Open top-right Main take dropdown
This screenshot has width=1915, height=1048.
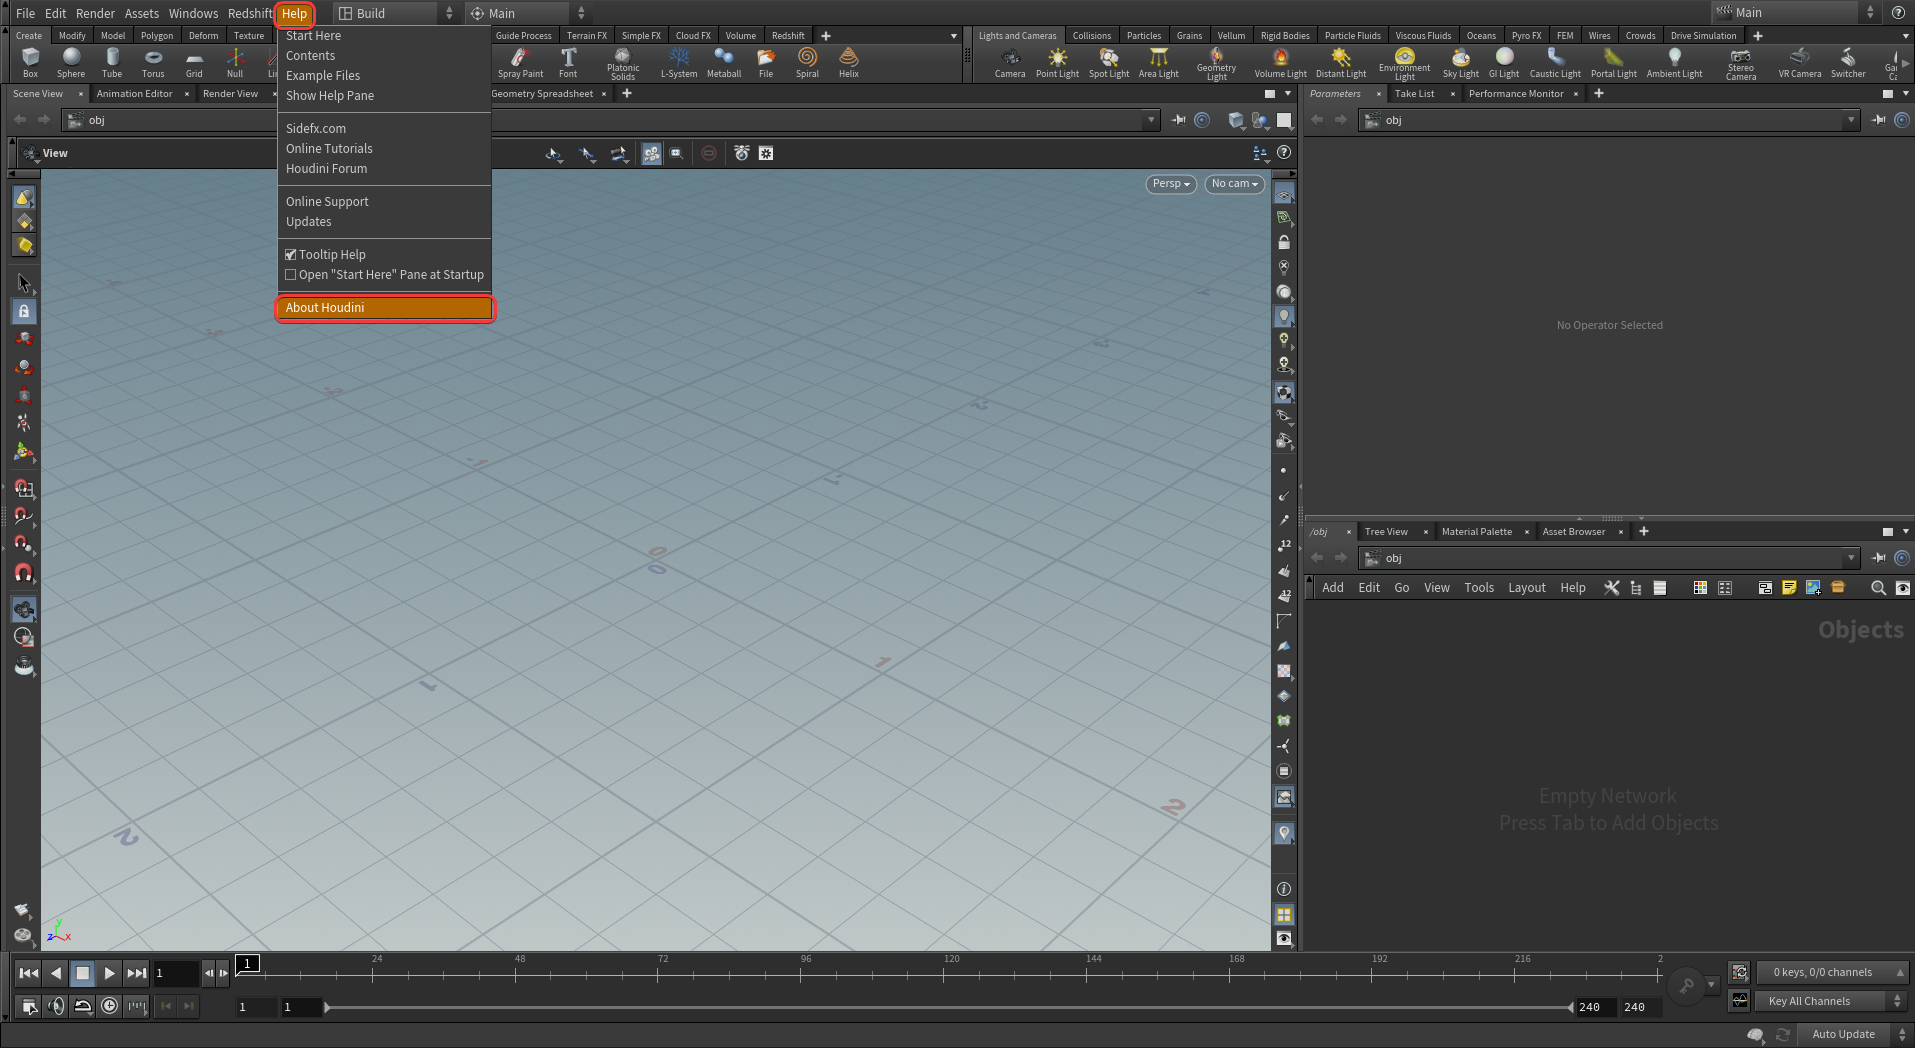(1795, 12)
